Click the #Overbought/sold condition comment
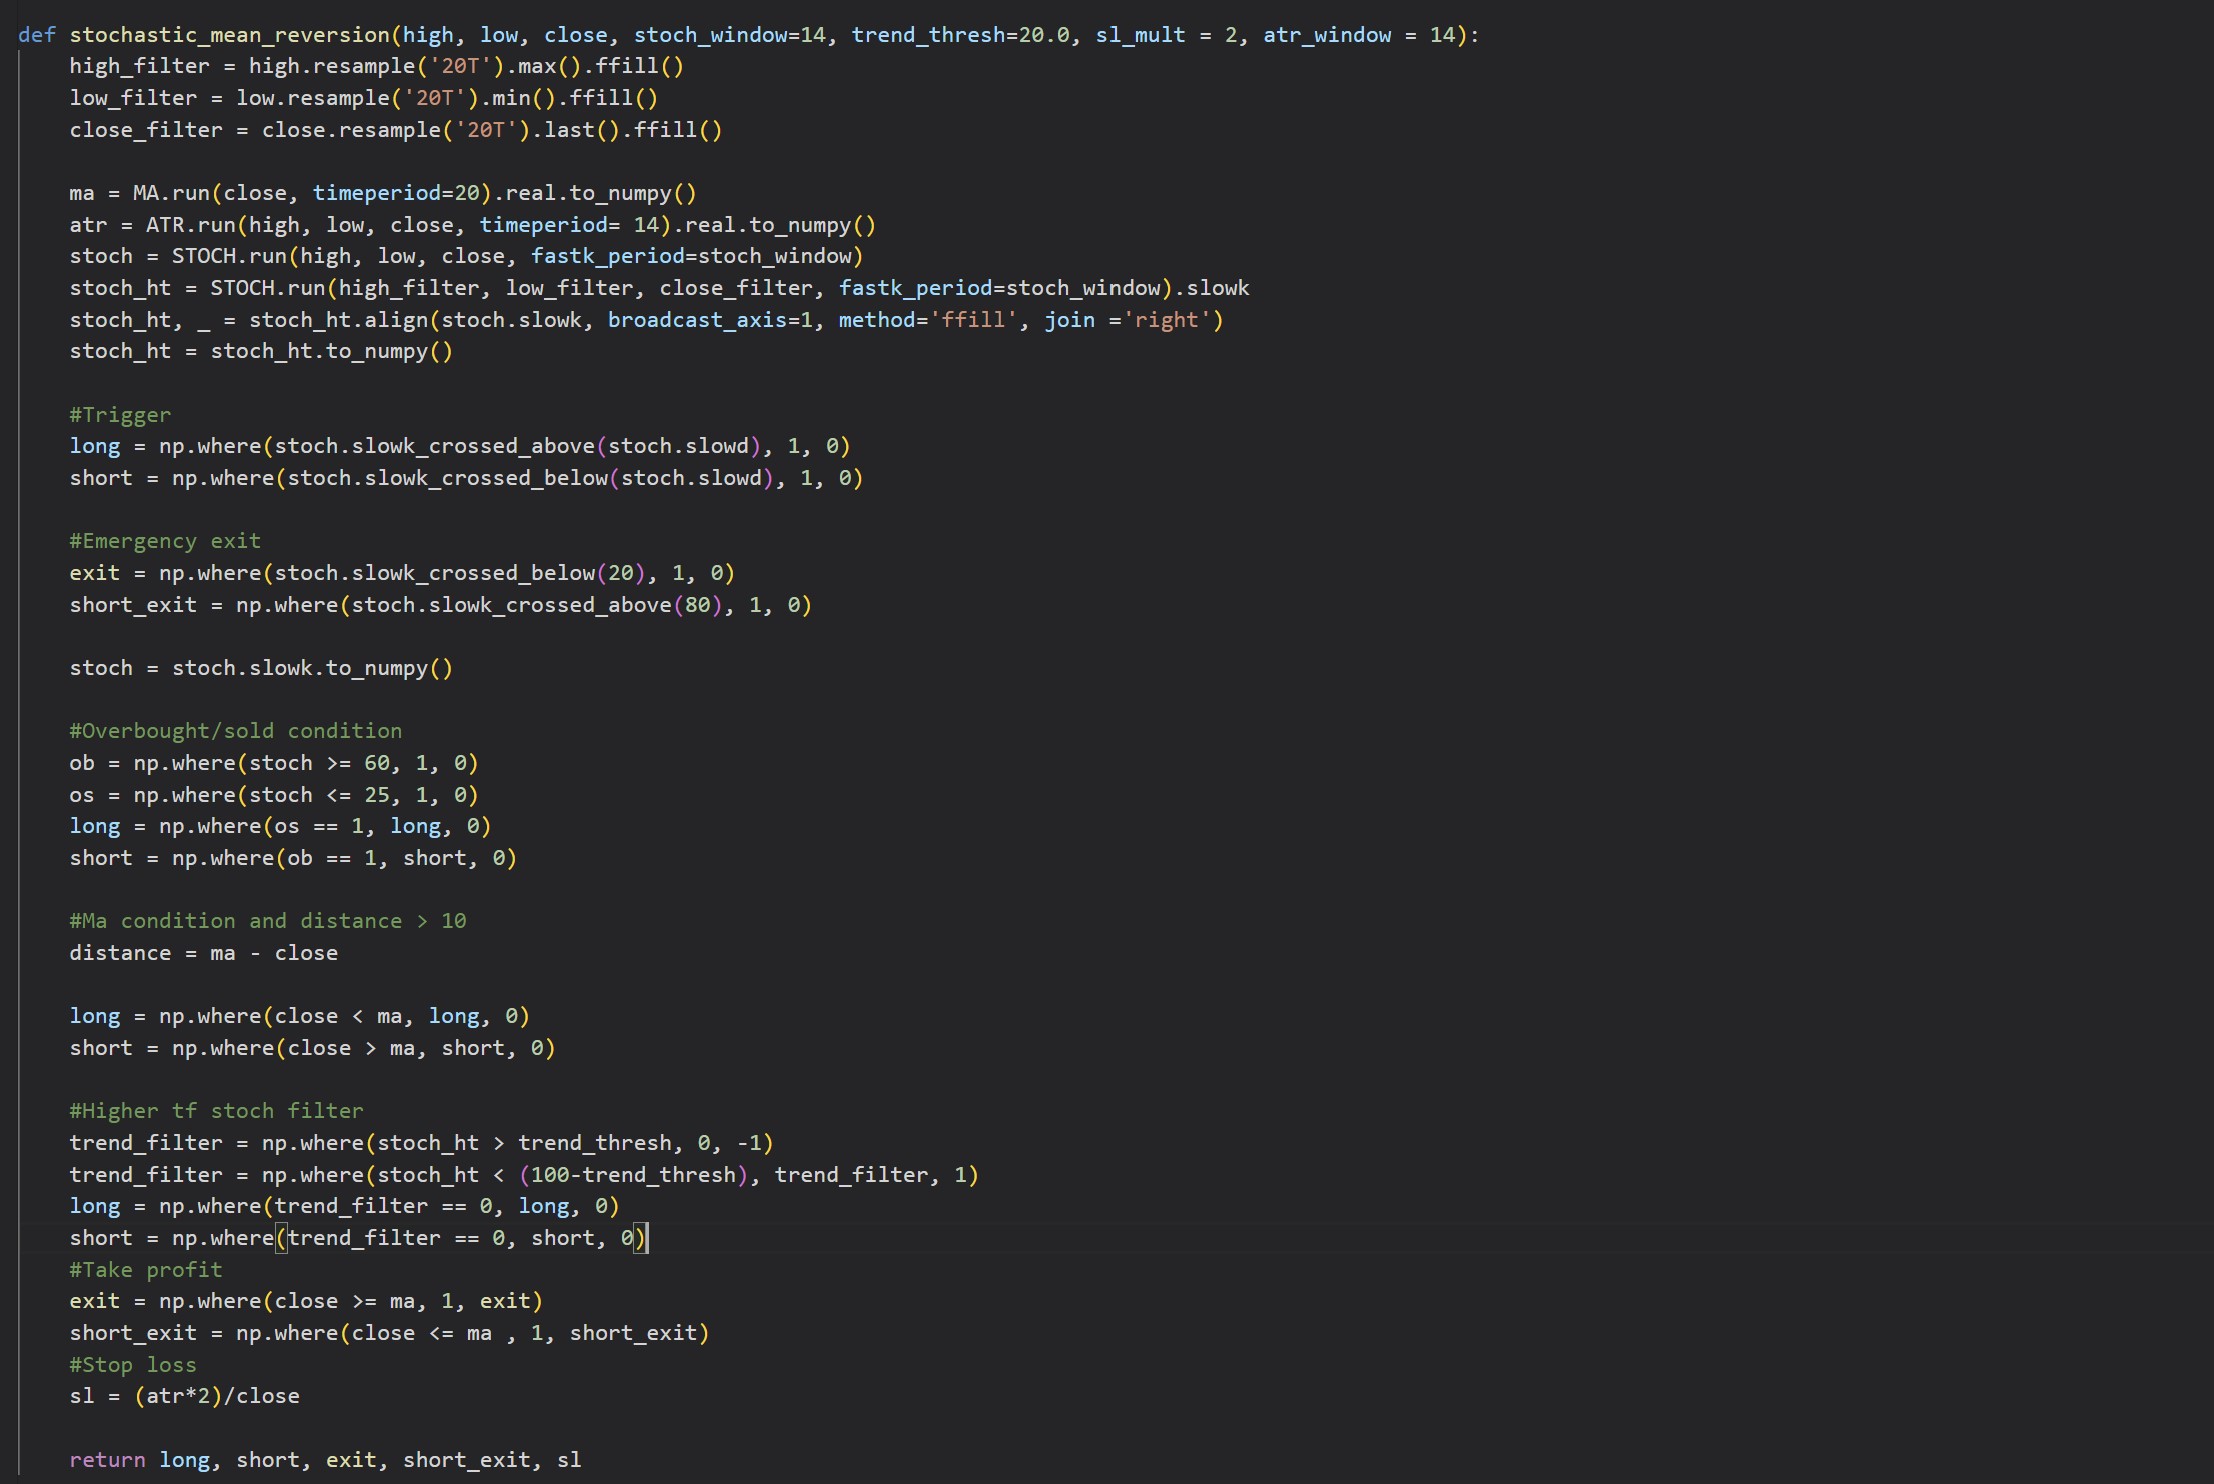 click(x=235, y=730)
